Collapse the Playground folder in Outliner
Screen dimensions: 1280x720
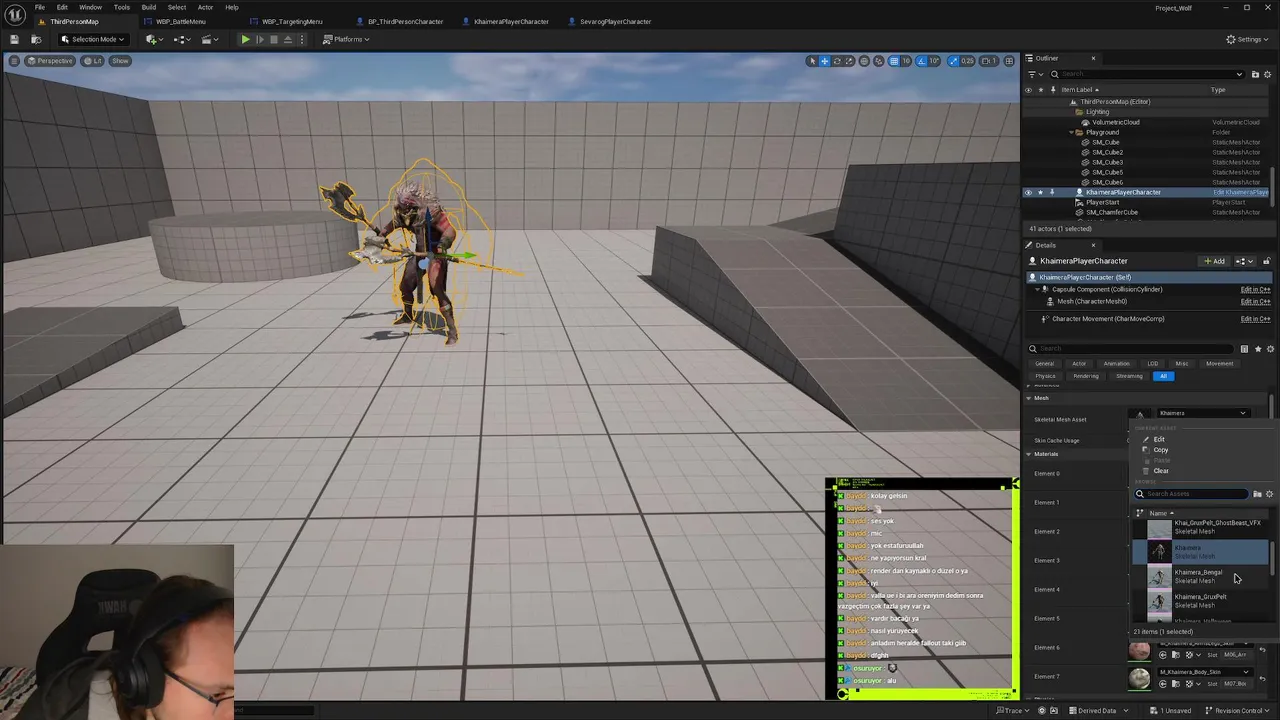coord(1071,132)
